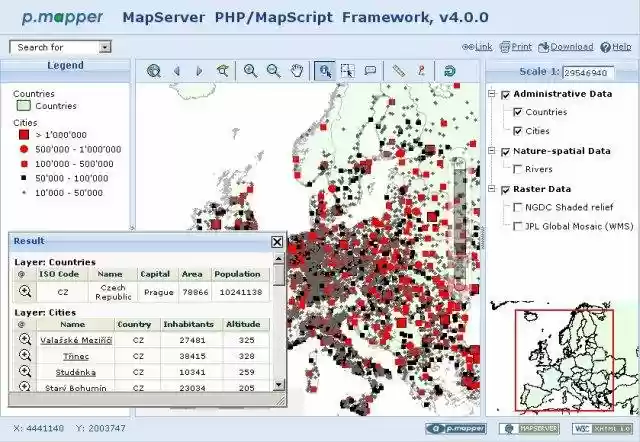Click the Result panel scrollbar up arrow
640x442 pixels.
[x=279, y=258]
